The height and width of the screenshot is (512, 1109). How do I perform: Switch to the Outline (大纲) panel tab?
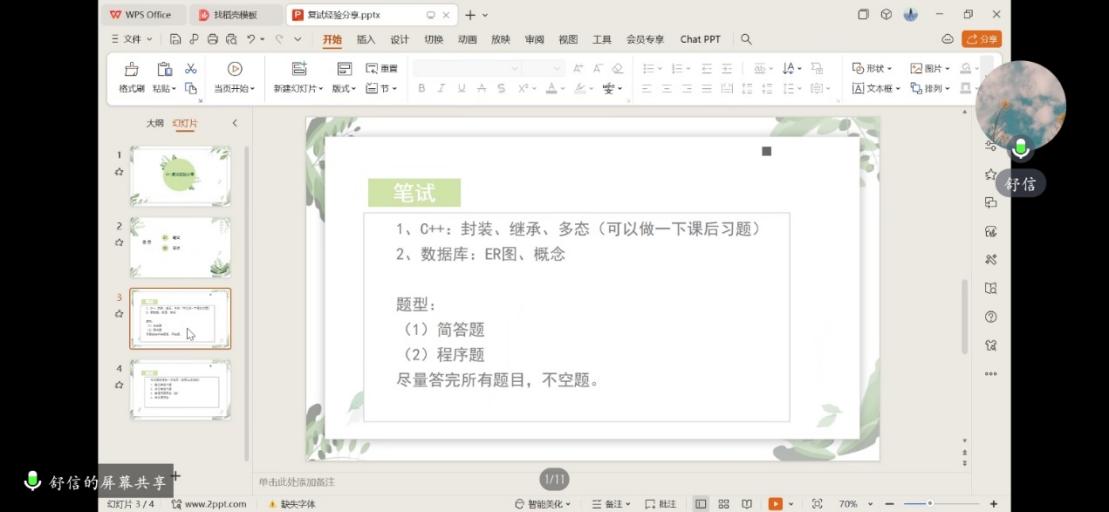point(155,123)
